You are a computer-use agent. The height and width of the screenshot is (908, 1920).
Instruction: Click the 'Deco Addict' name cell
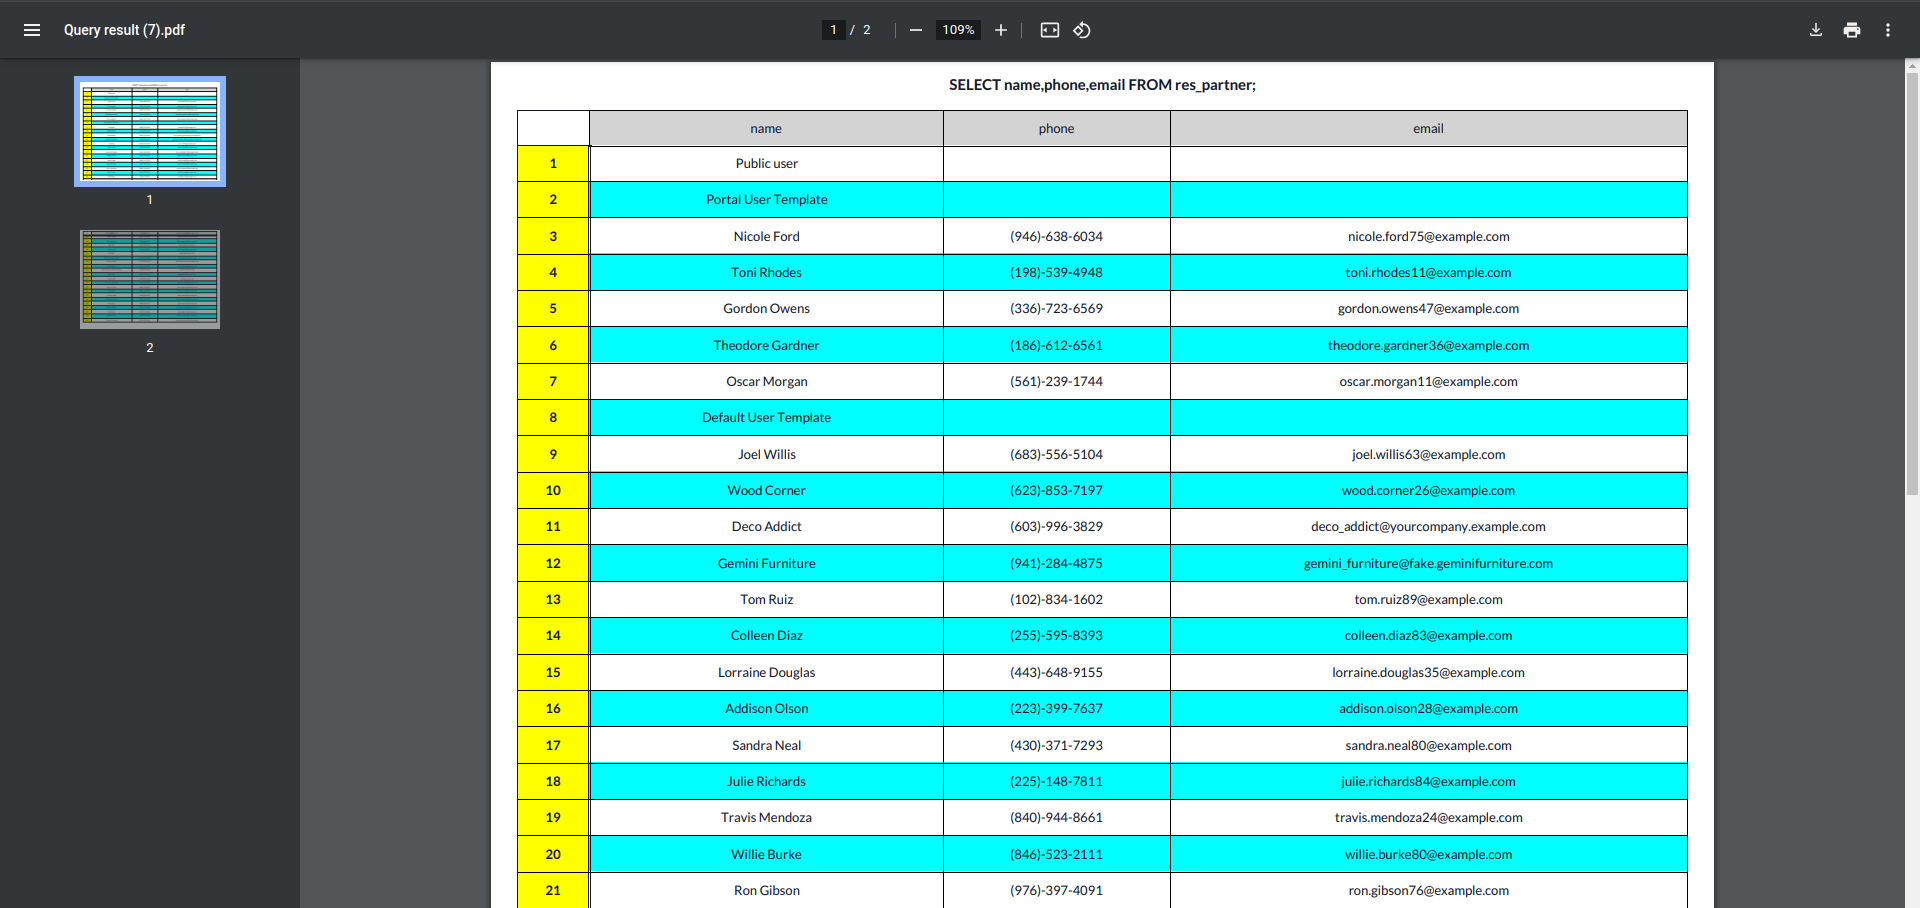(766, 527)
